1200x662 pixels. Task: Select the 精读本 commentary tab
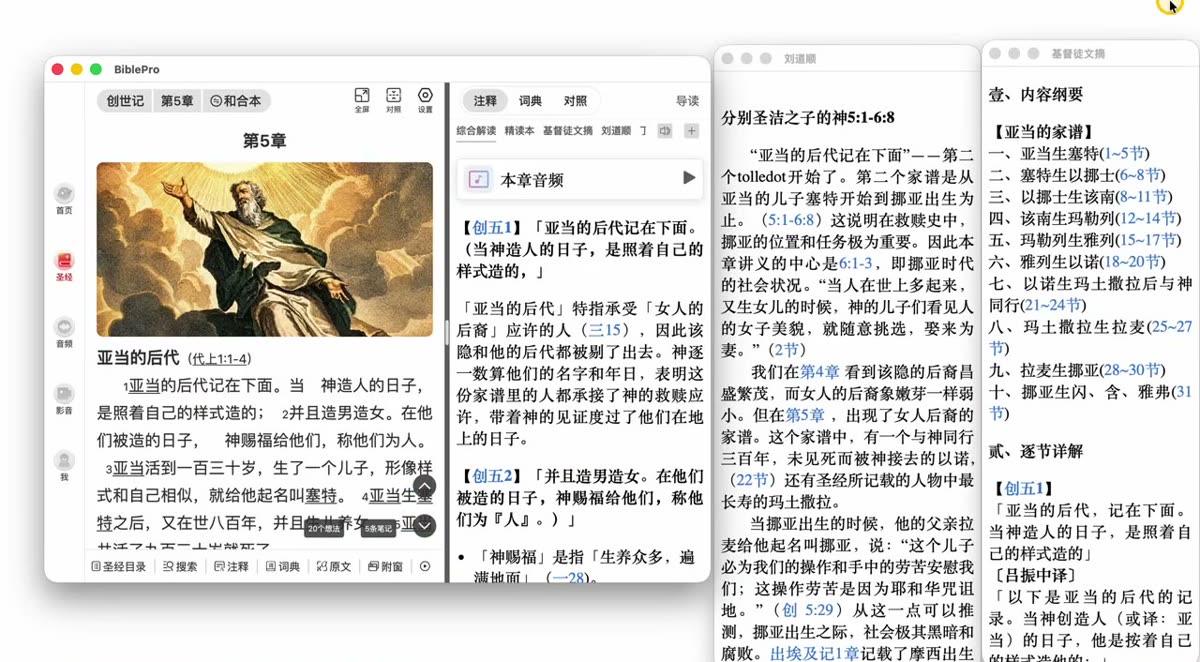pyautogui.click(x=519, y=131)
